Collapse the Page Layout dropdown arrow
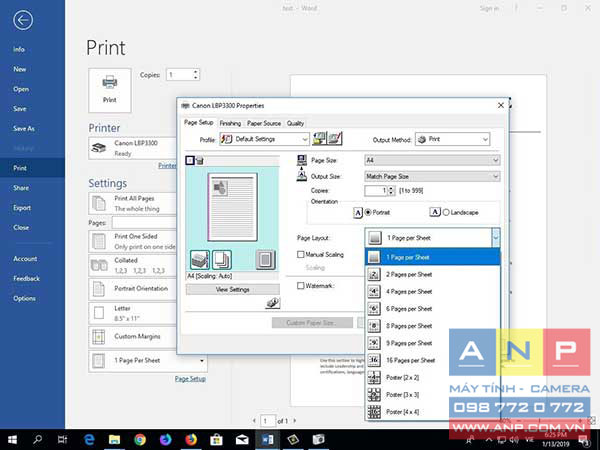Viewport: 600px width, 450px height. [x=496, y=238]
